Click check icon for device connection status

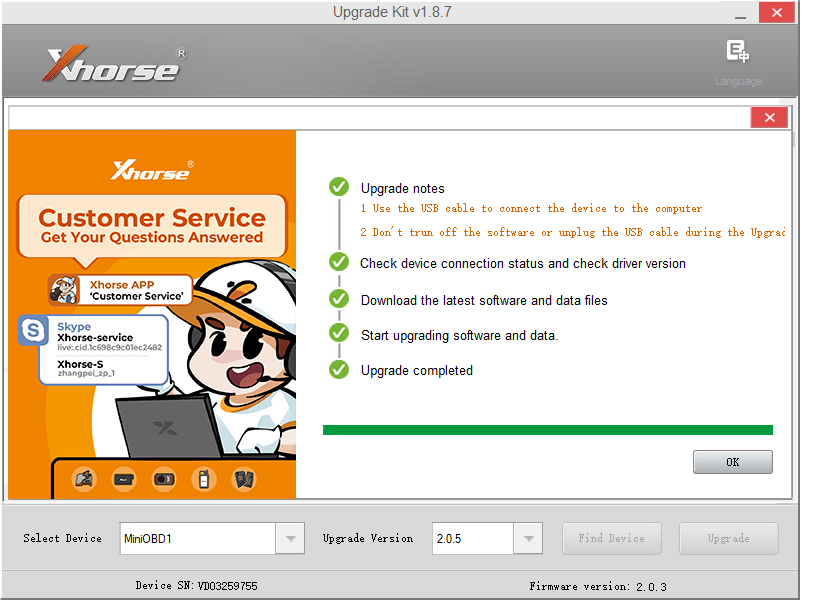339,262
